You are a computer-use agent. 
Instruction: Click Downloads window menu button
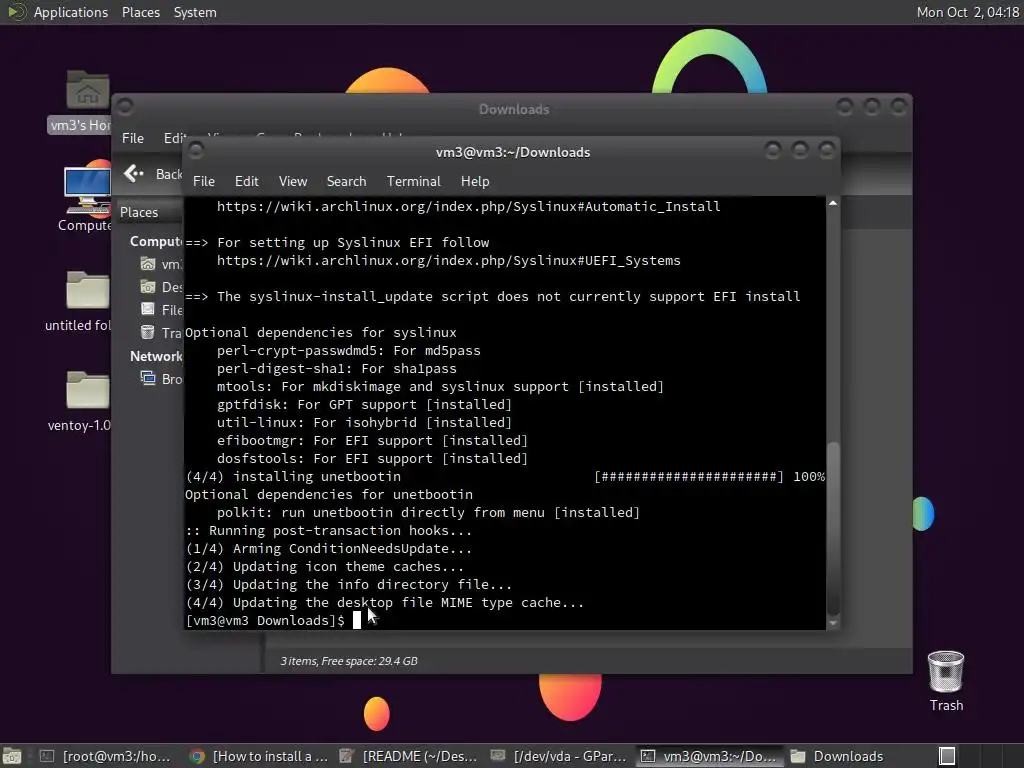(125, 106)
